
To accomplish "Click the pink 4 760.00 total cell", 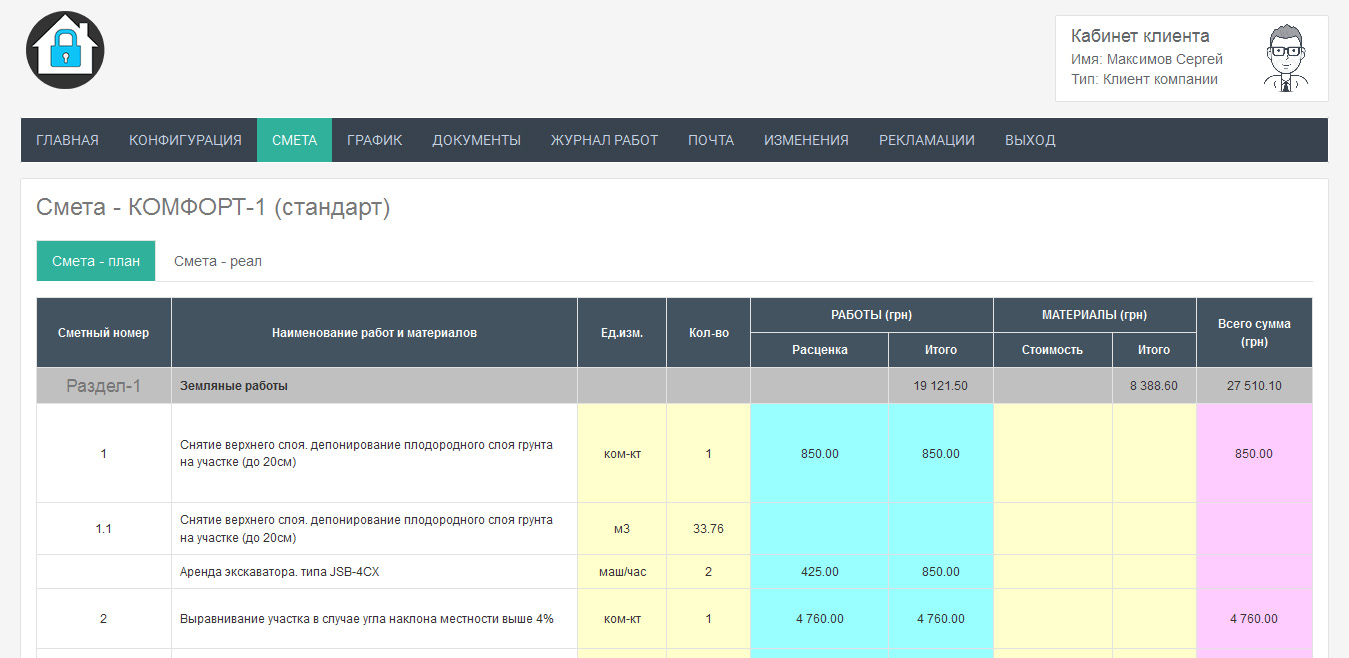I will (1253, 619).
